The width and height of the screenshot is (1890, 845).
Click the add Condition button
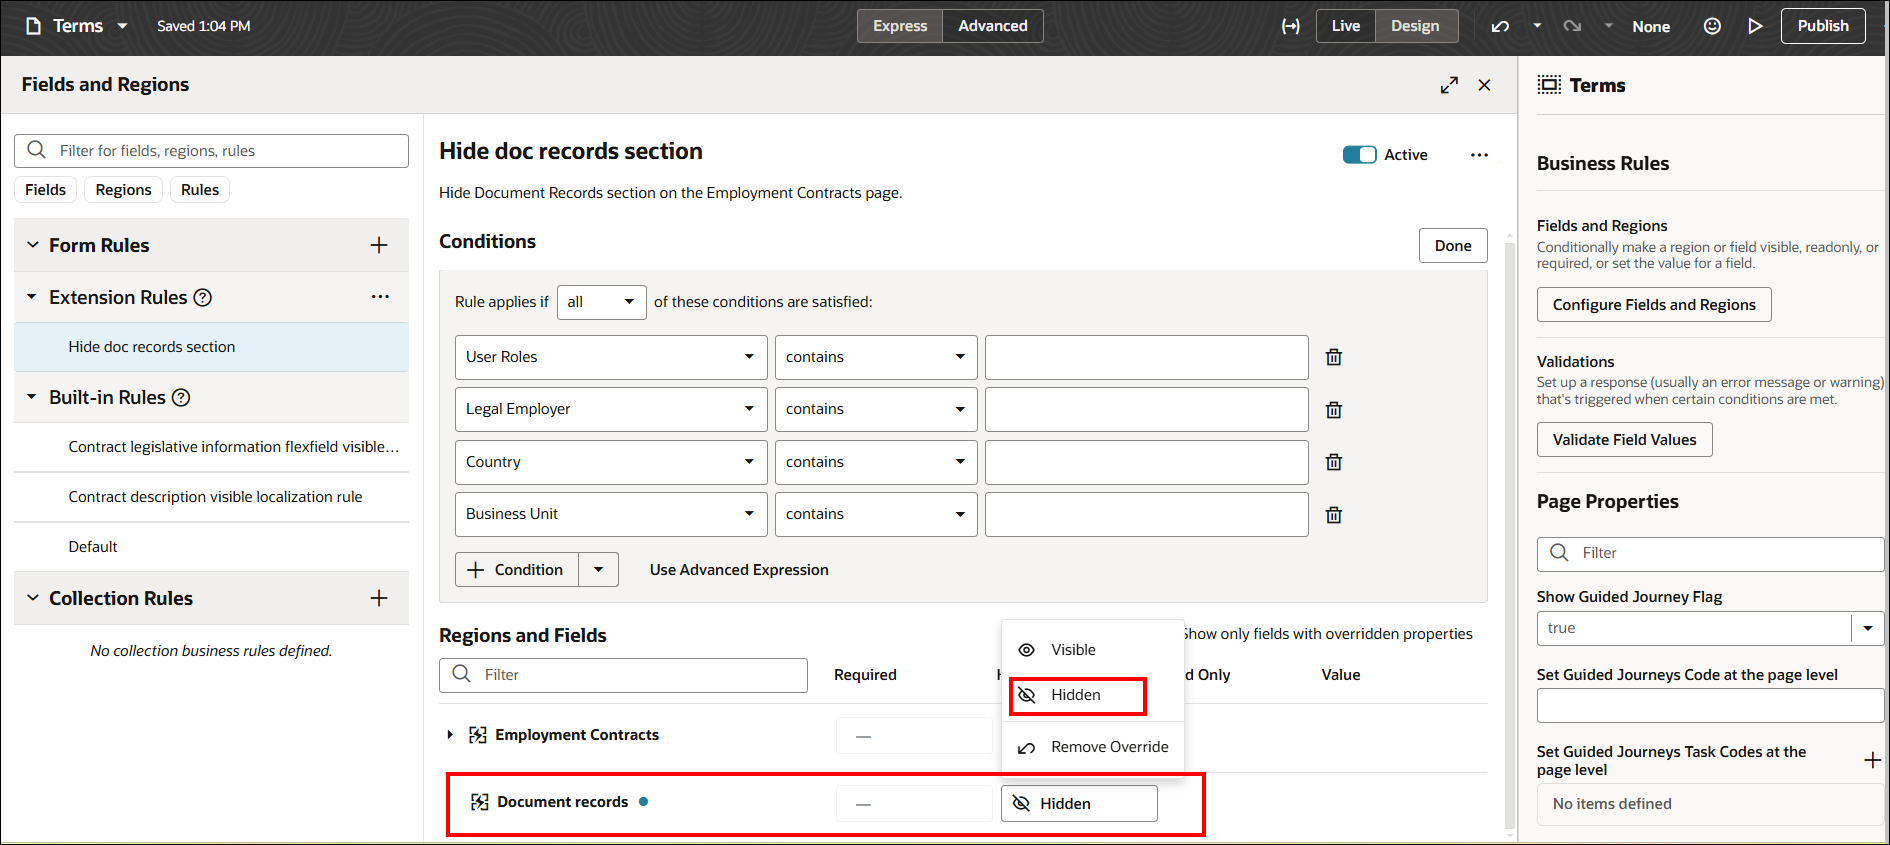[x=517, y=570]
